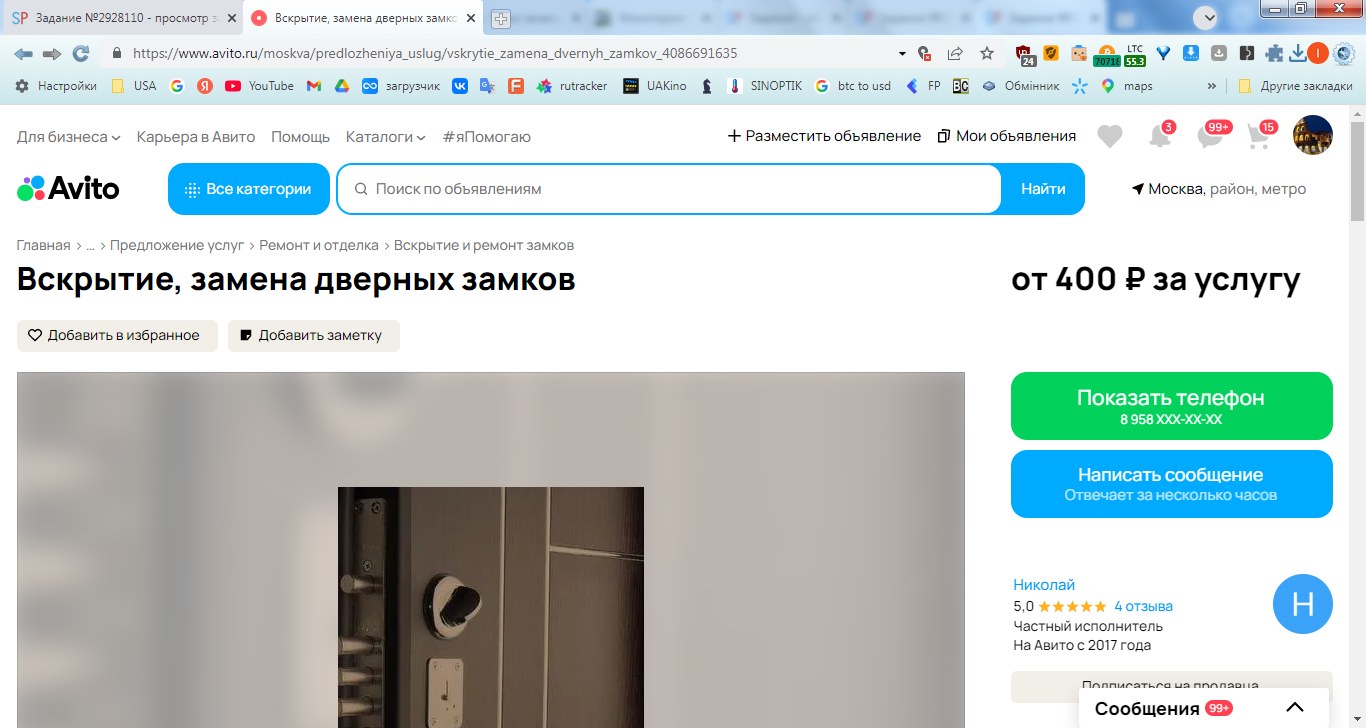Open the puzzle-piece extensions menu
The image size is (1366, 728).
pos(1274,53)
